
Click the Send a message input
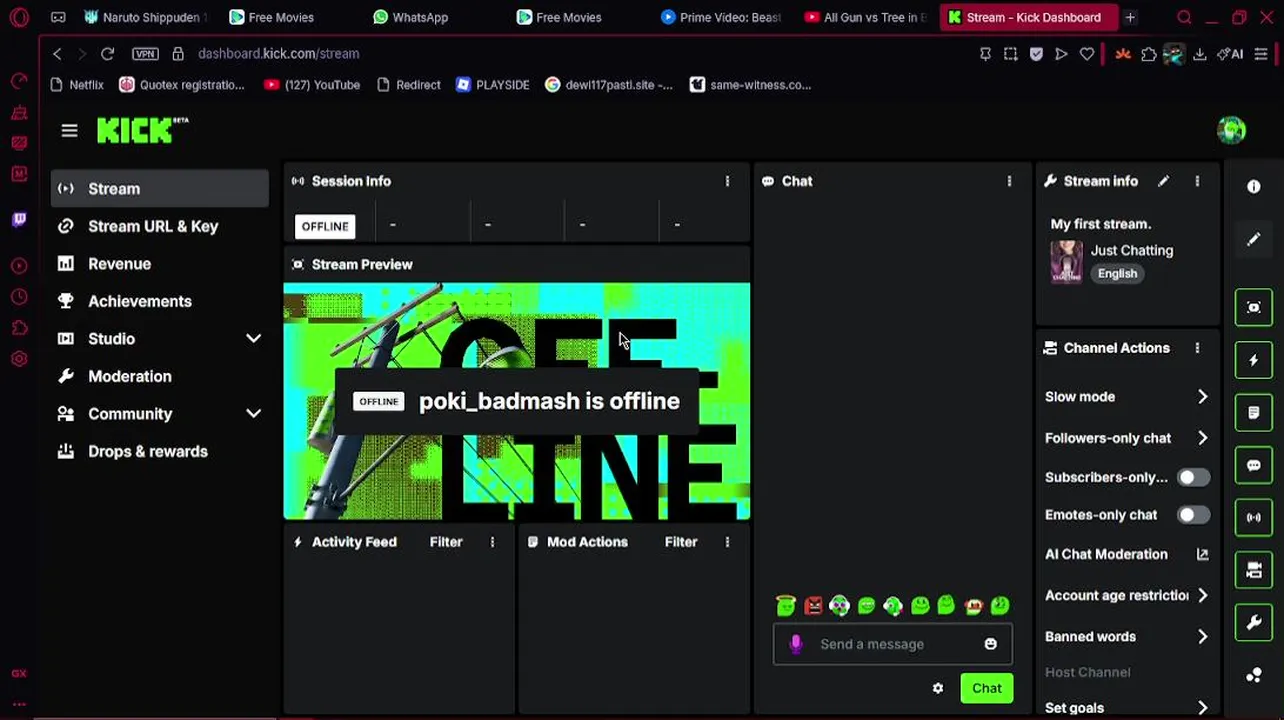click(x=893, y=644)
